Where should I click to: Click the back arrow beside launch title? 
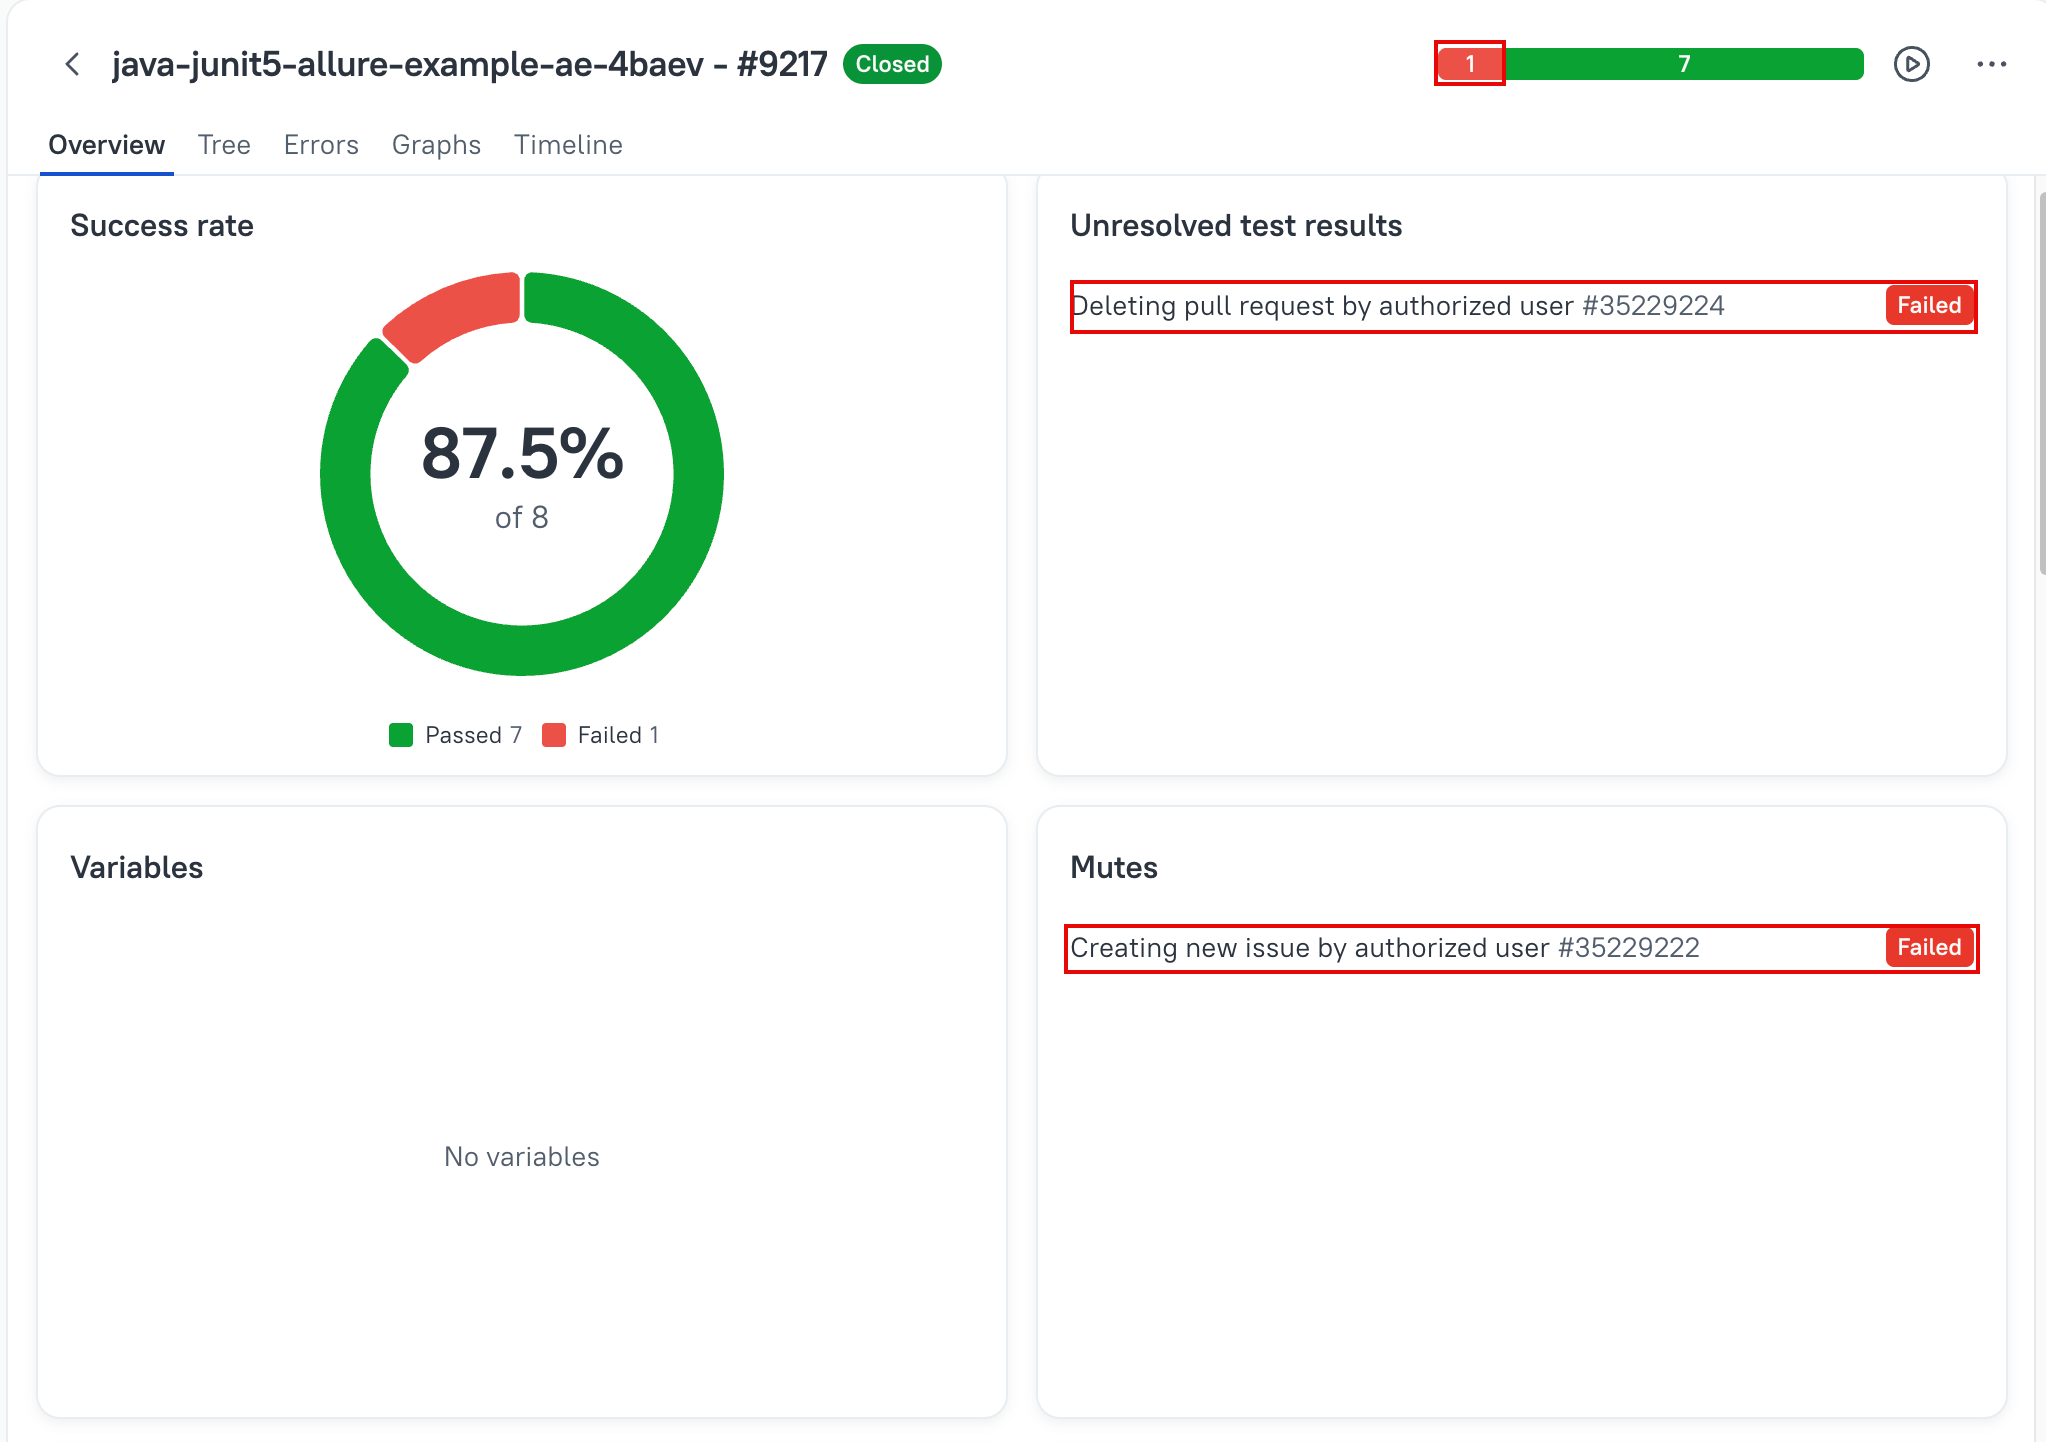(x=72, y=64)
